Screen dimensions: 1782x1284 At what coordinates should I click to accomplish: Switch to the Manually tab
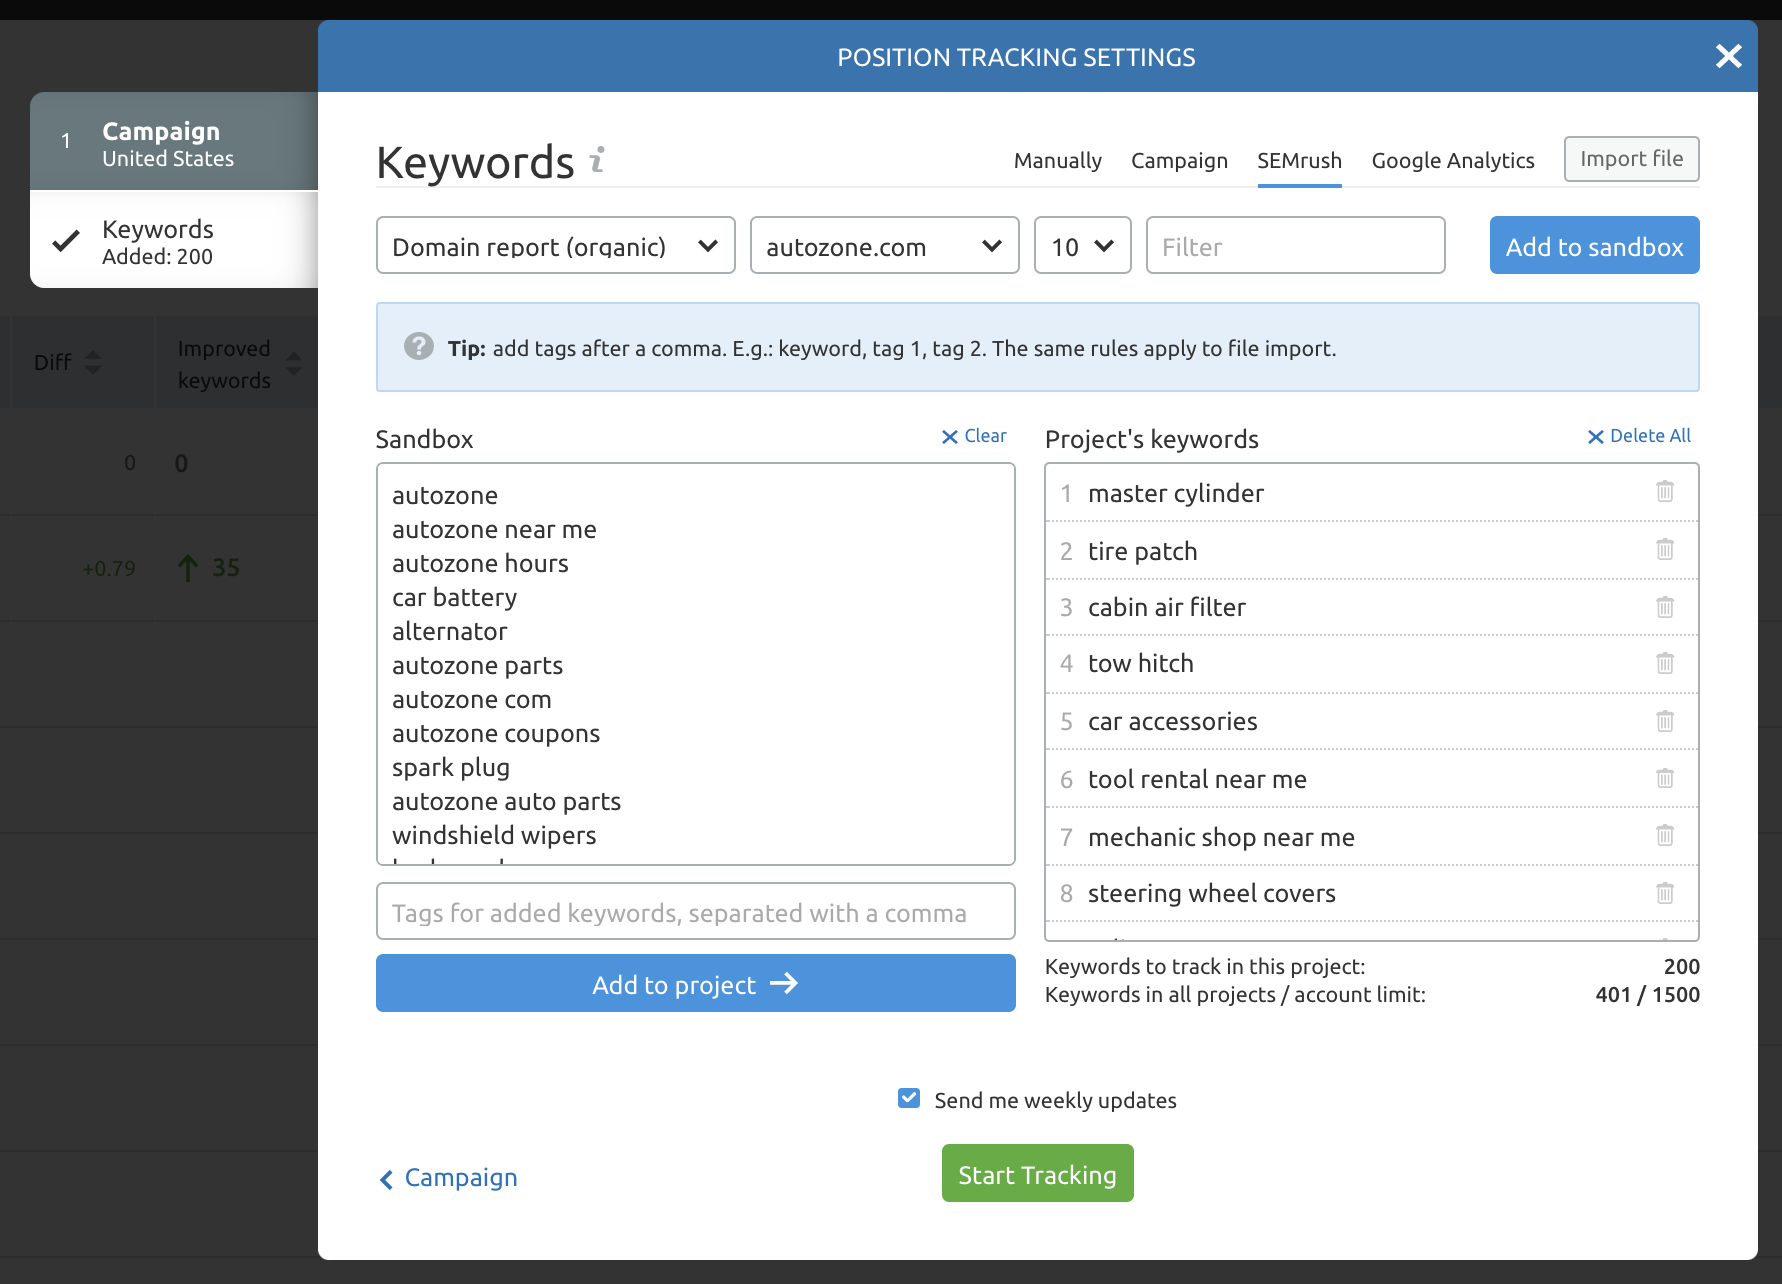(x=1057, y=160)
